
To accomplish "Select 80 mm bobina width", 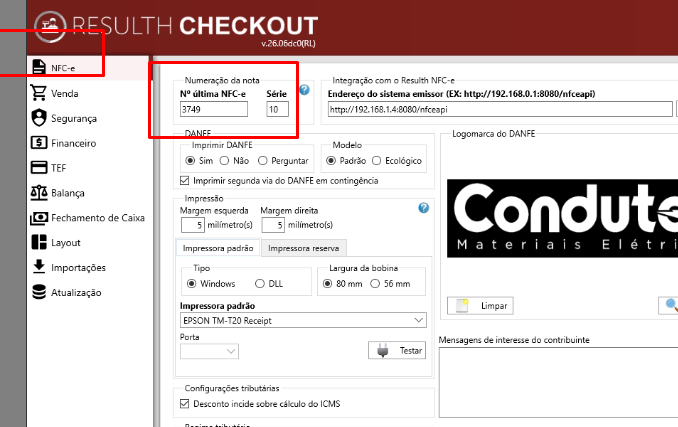I will pyautogui.click(x=327, y=284).
